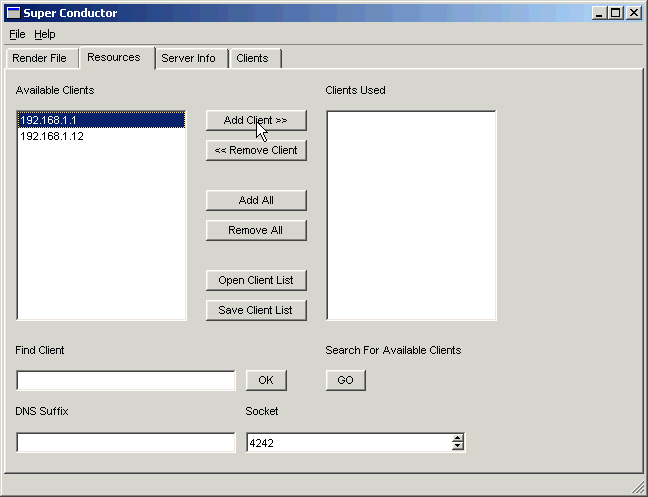648x497 pixels.
Task: Increase the Socket value with up arrow
Action: tap(458, 438)
